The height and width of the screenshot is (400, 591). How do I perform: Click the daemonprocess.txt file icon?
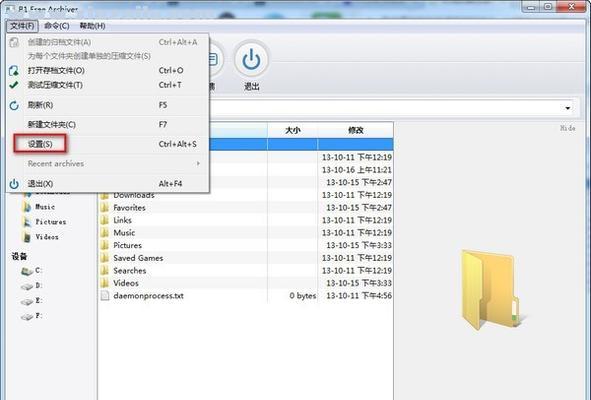click(x=105, y=296)
